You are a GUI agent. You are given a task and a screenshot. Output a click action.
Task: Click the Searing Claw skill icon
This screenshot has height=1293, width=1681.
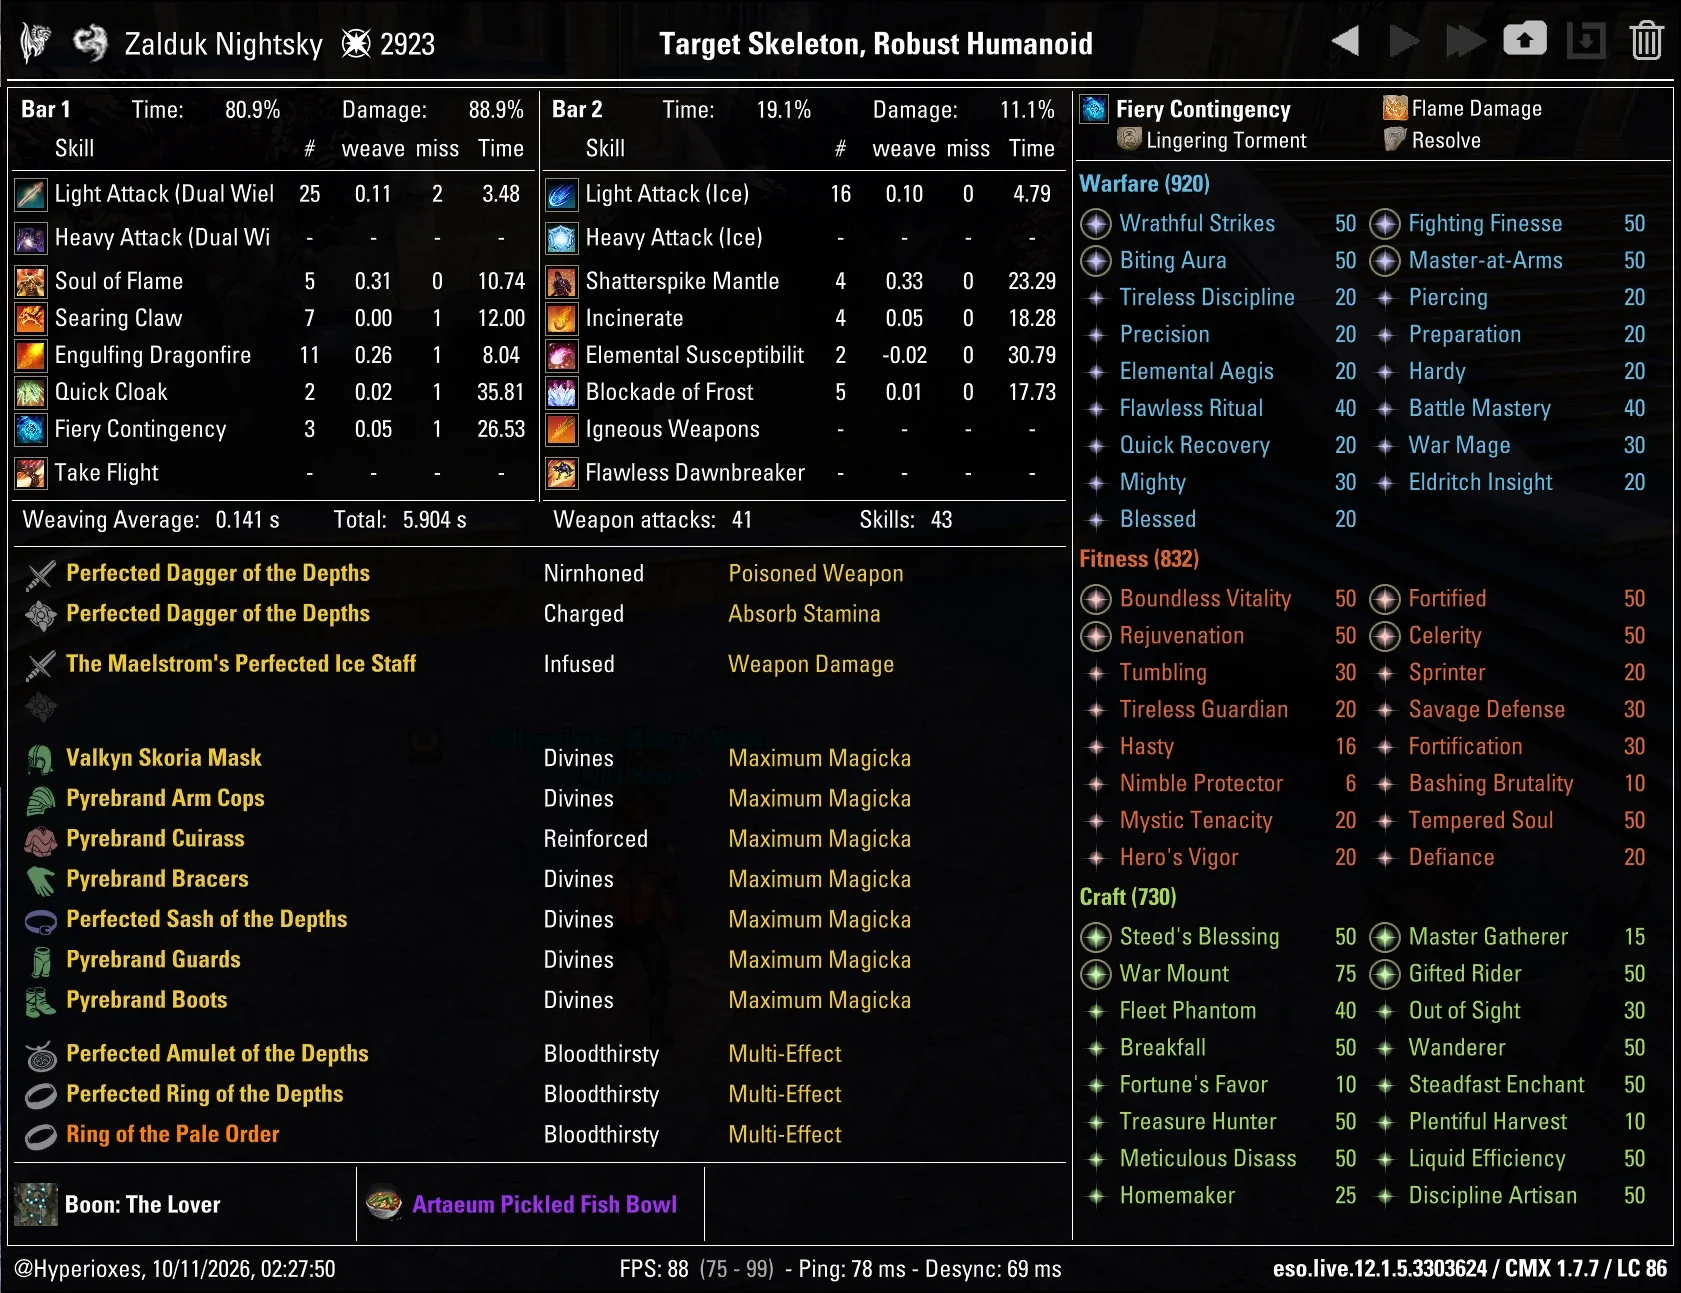[x=31, y=318]
